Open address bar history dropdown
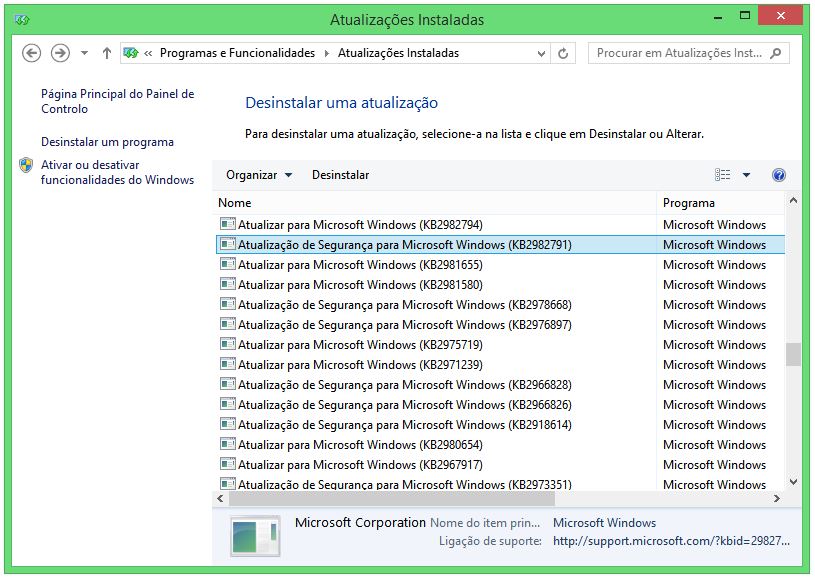This screenshot has width=815, height=578. click(541, 54)
